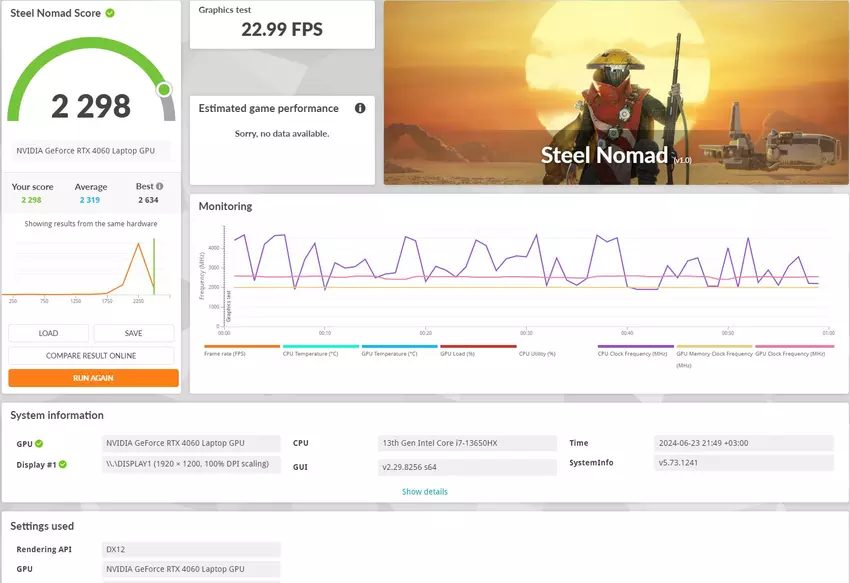Click the Estimated game performance info icon
Viewport: 850px width, 583px height.
tap(360, 108)
